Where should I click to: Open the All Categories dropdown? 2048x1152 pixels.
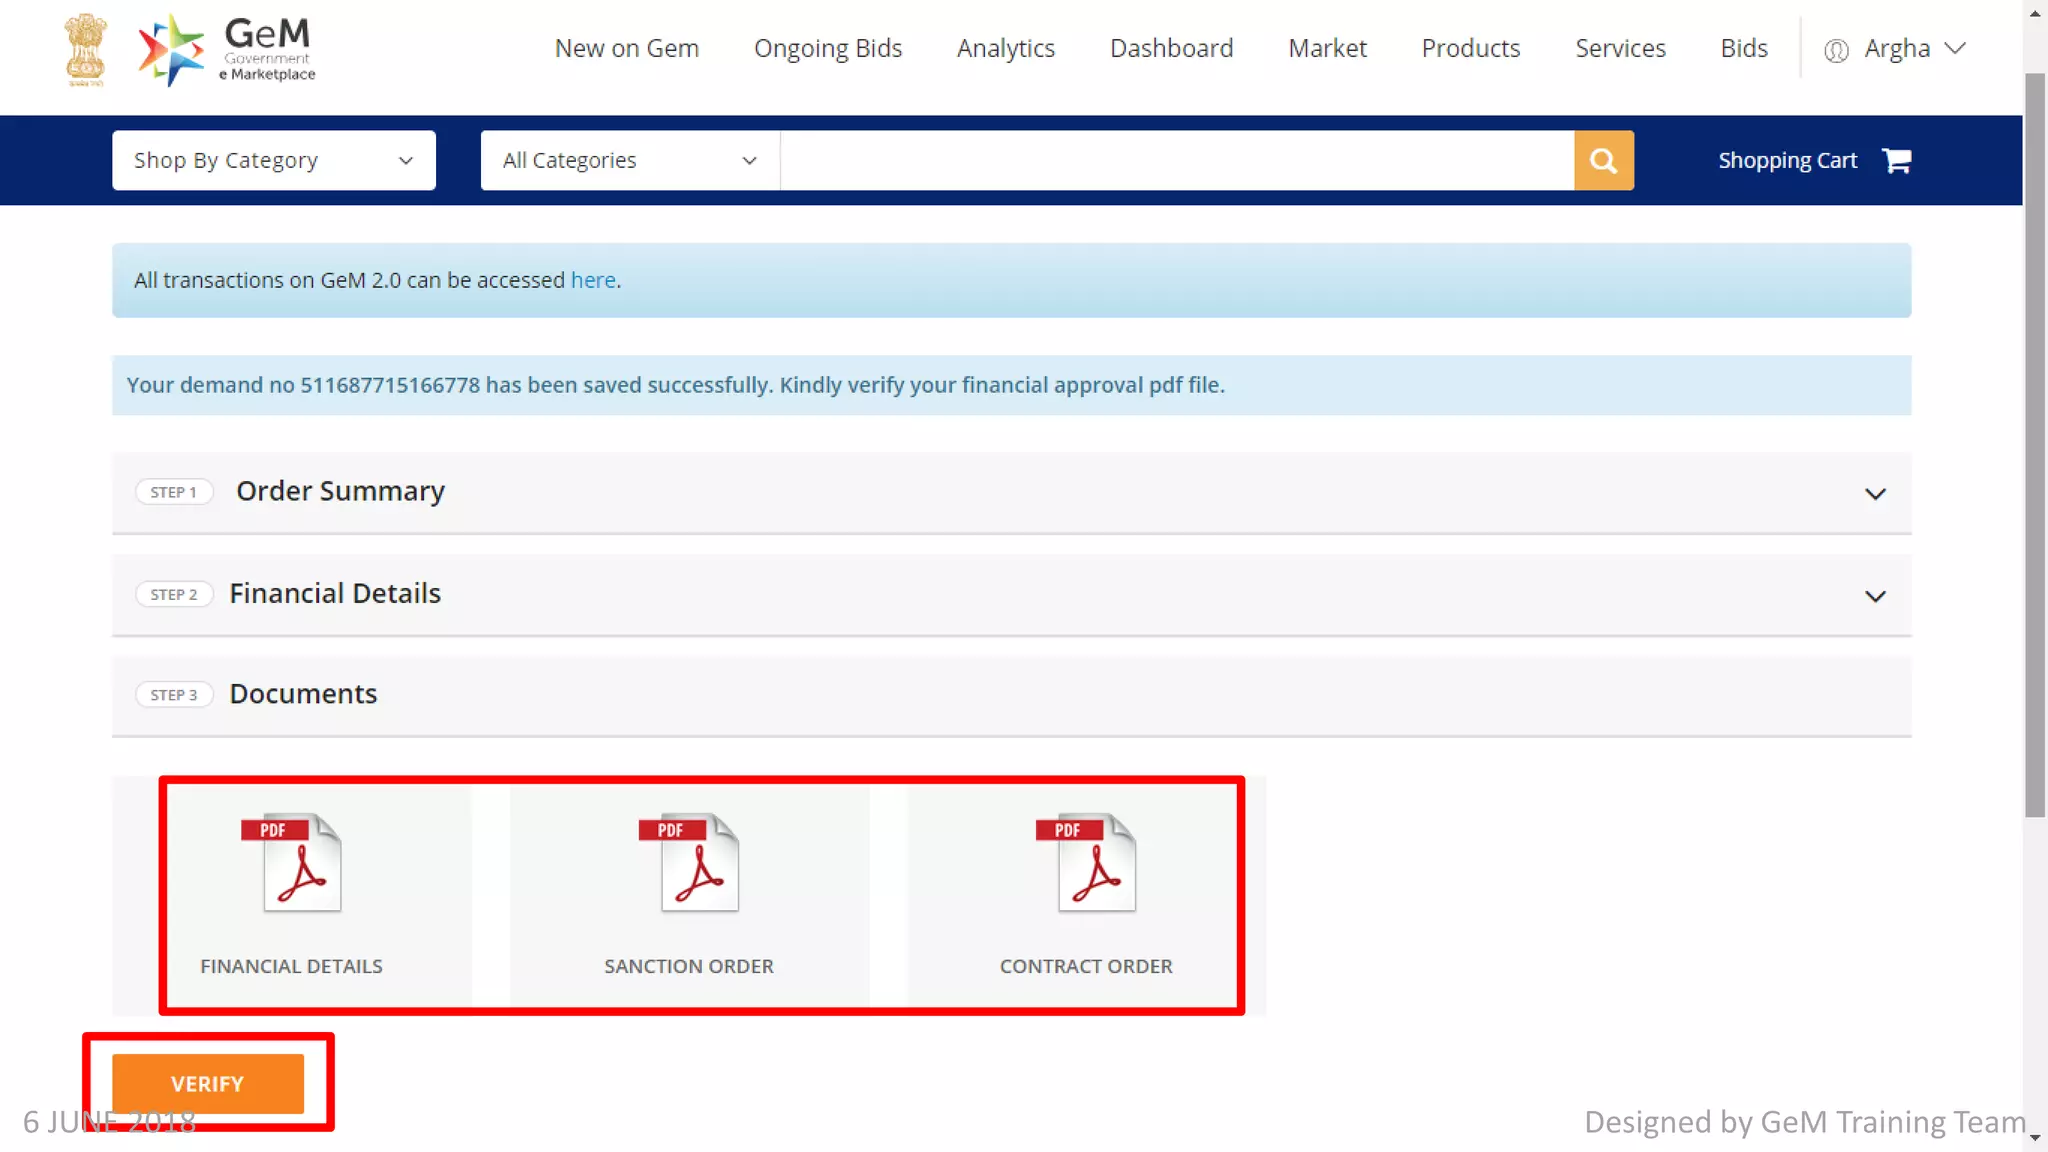[x=629, y=160]
